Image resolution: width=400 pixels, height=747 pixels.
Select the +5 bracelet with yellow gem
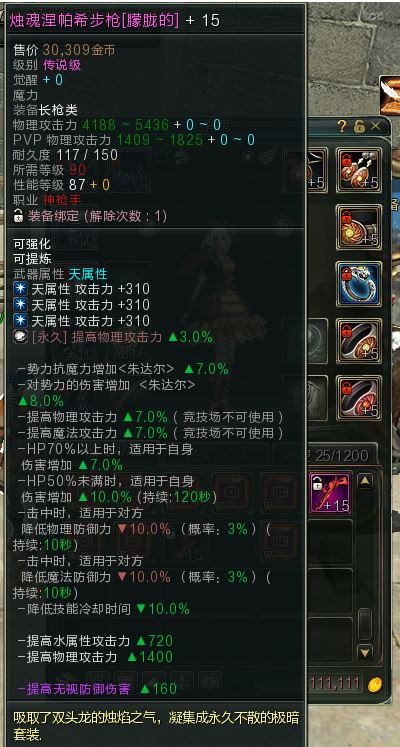(x=359, y=341)
